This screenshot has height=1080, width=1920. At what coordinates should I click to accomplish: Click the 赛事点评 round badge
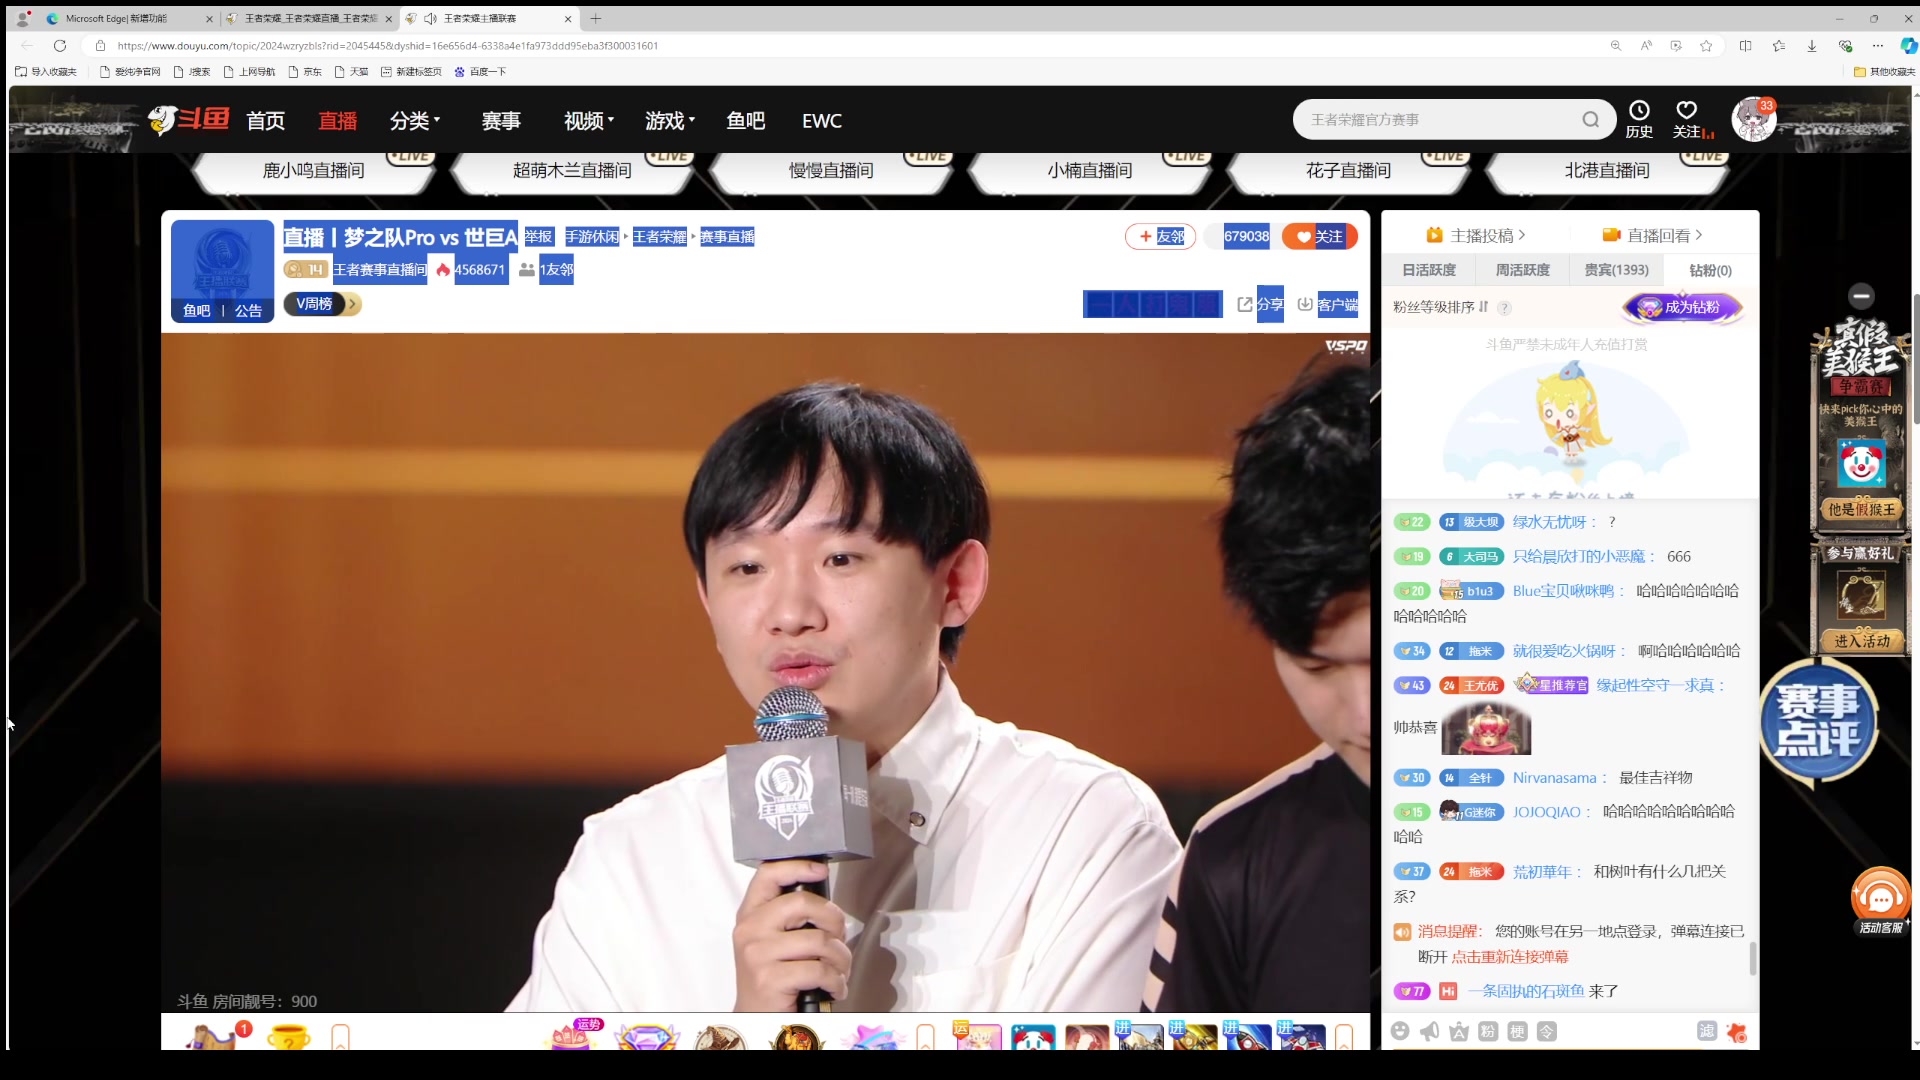[x=1817, y=720]
